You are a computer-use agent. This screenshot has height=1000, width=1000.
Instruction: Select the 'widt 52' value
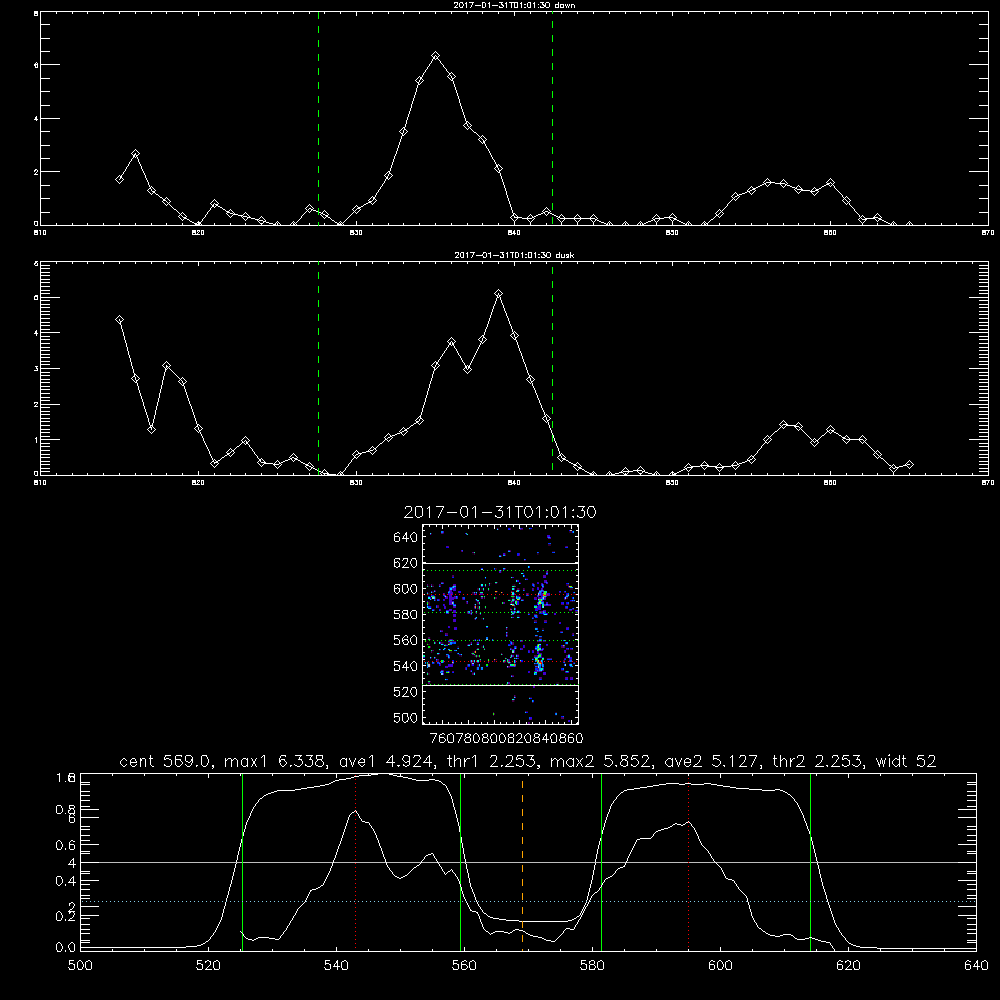[x=906, y=761]
